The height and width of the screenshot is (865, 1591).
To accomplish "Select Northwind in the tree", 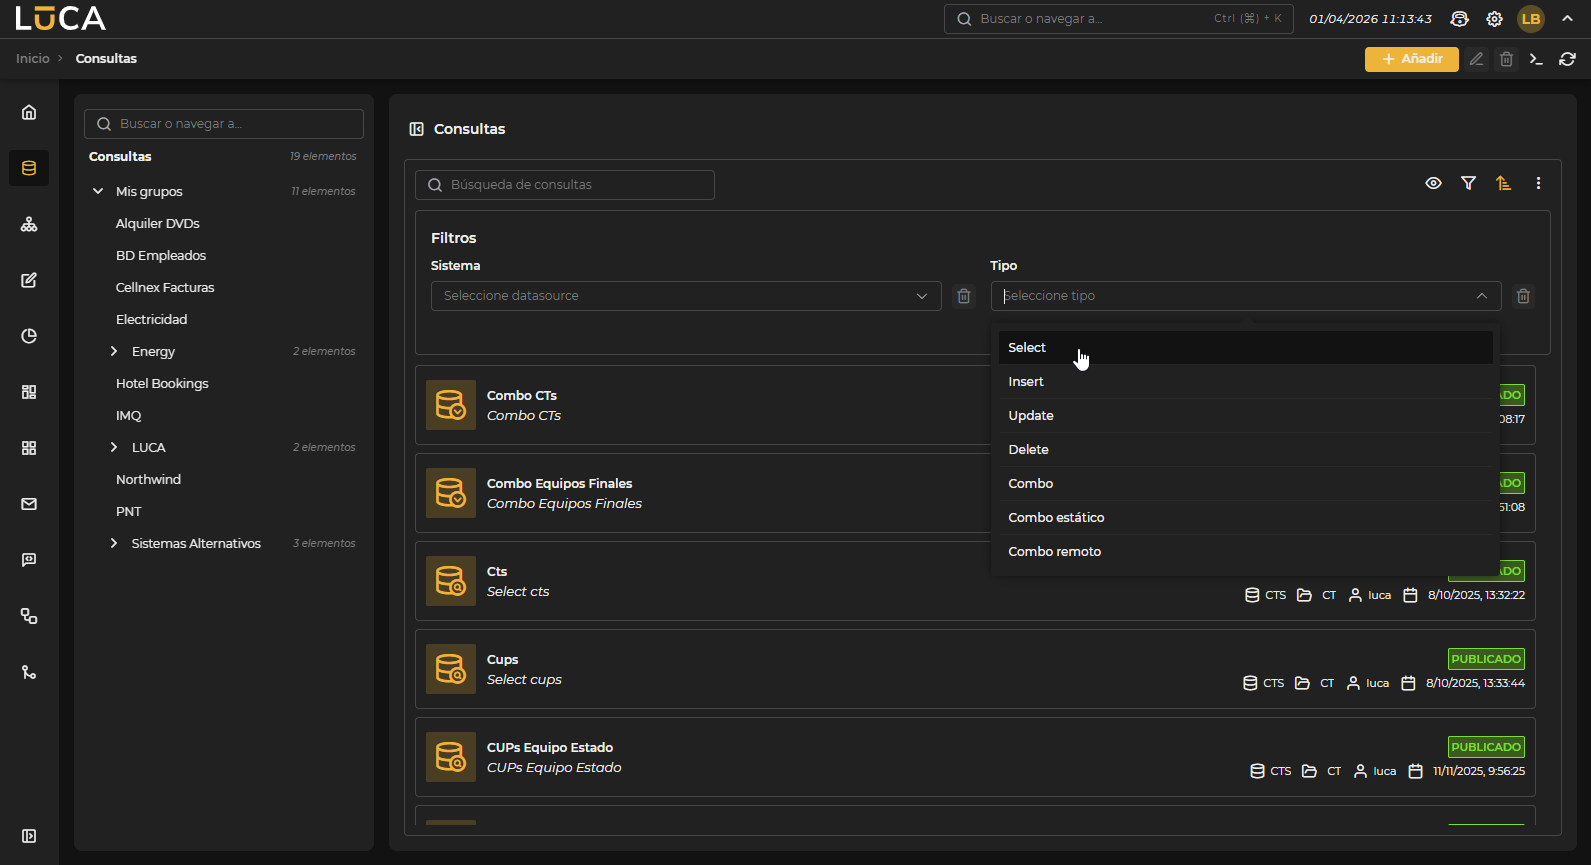I will pos(149,479).
